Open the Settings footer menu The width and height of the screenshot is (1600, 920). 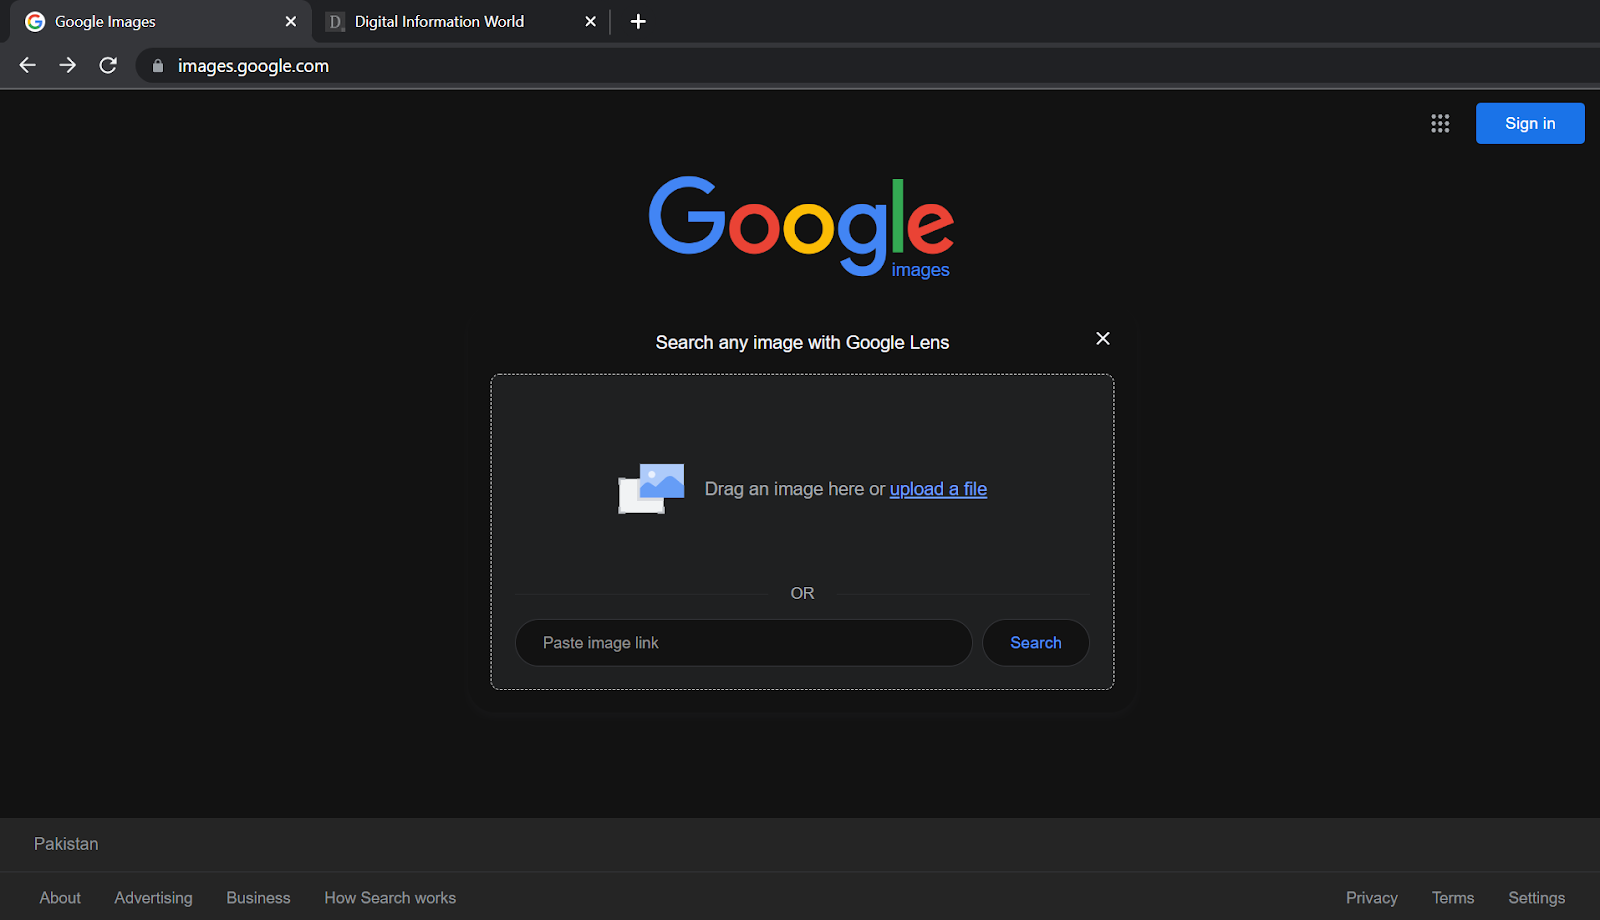click(1537, 898)
